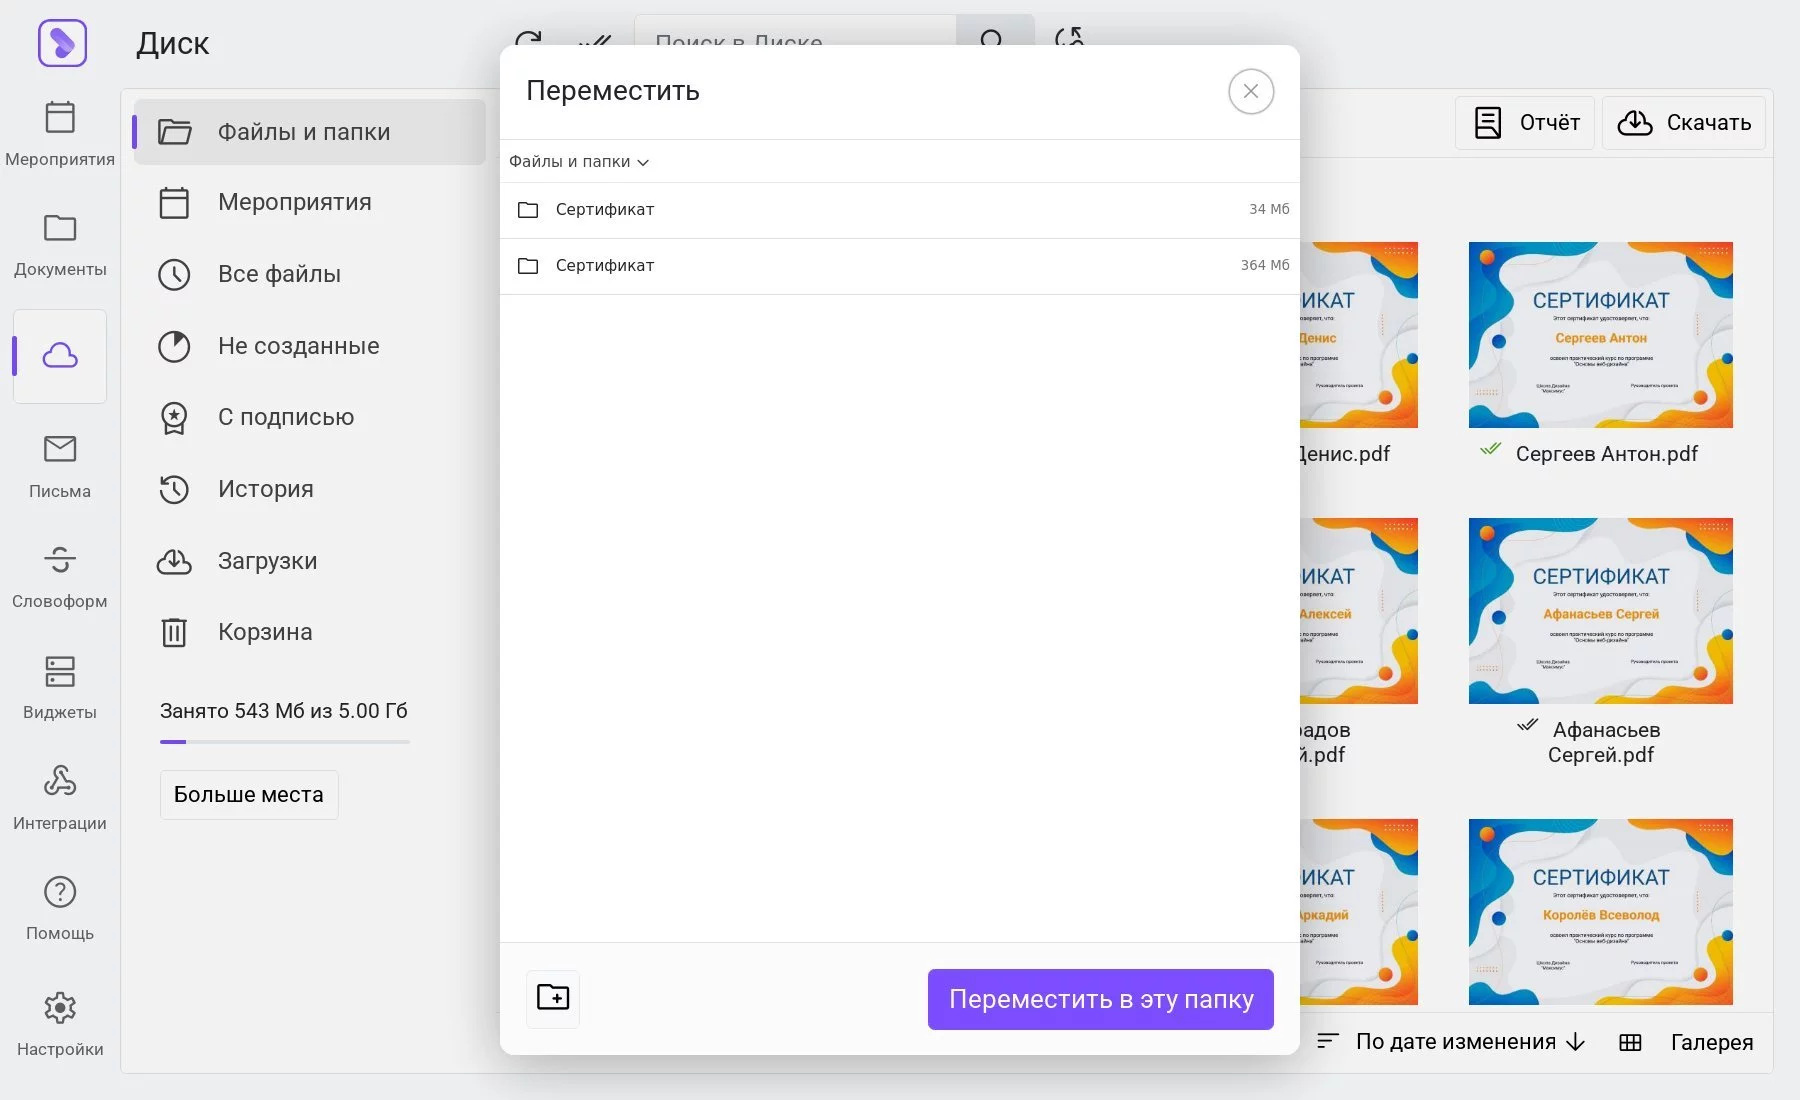Open Королёв Всеволод certificate thumbnail

tap(1600, 912)
